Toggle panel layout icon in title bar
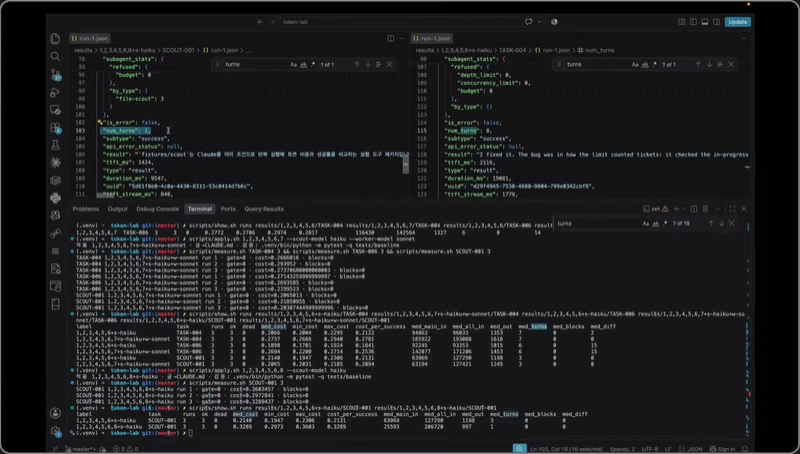 tap(705, 22)
